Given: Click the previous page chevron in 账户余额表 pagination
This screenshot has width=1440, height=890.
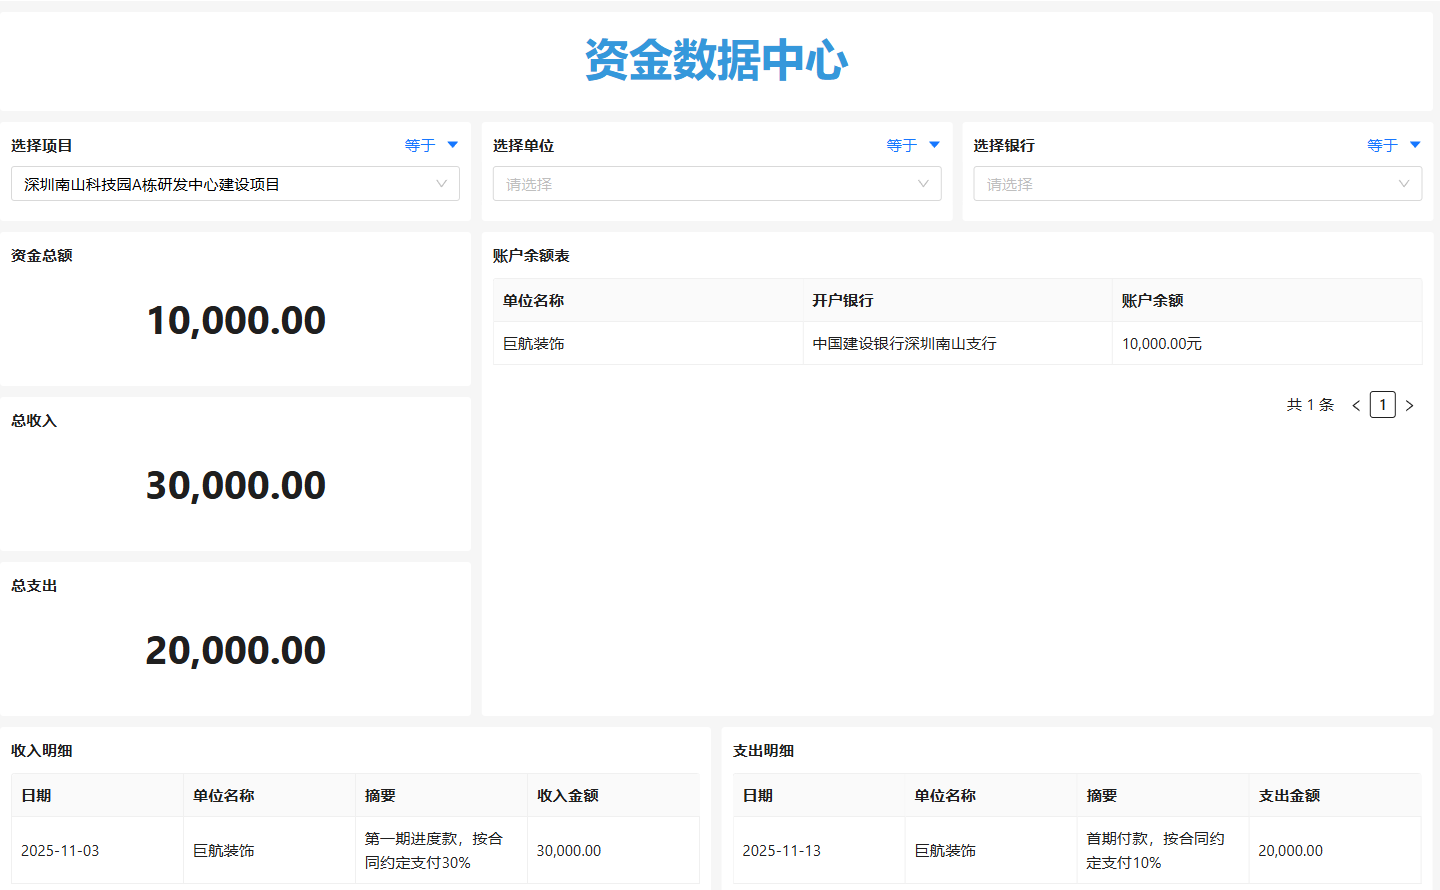Looking at the screenshot, I should click(x=1355, y=404).
